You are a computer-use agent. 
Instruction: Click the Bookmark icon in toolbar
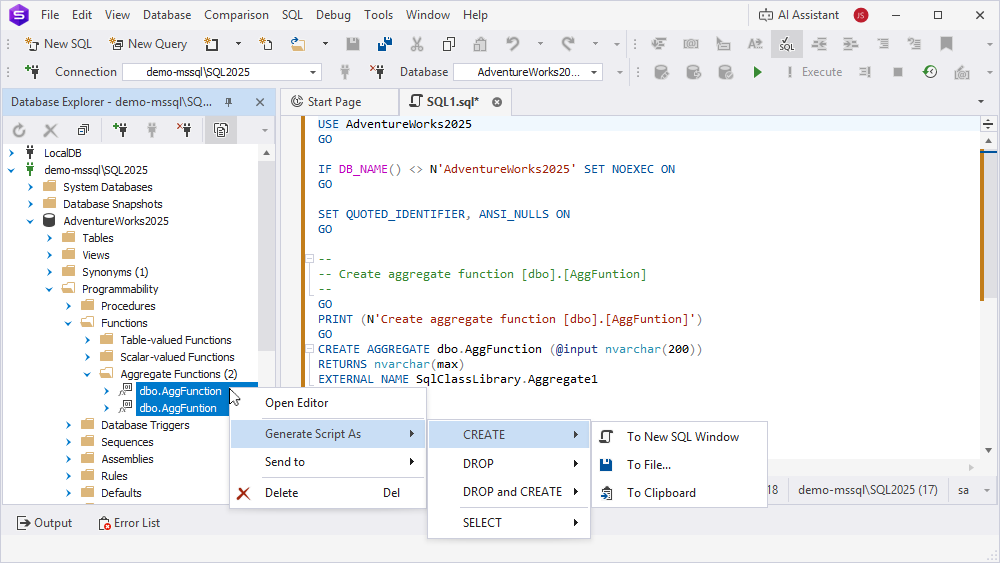tap(946, 44)
